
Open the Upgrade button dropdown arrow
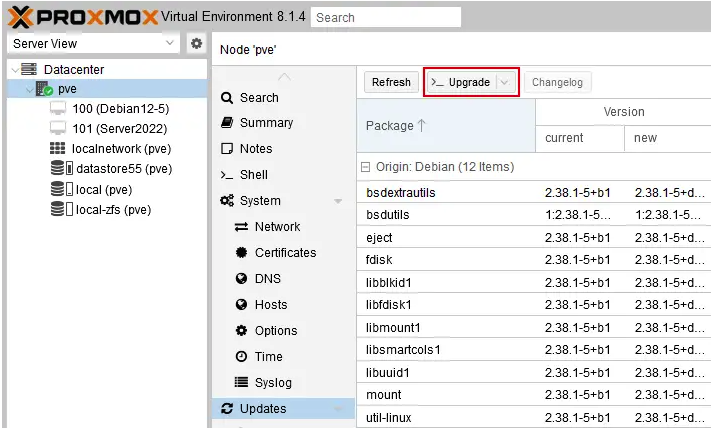505,82
